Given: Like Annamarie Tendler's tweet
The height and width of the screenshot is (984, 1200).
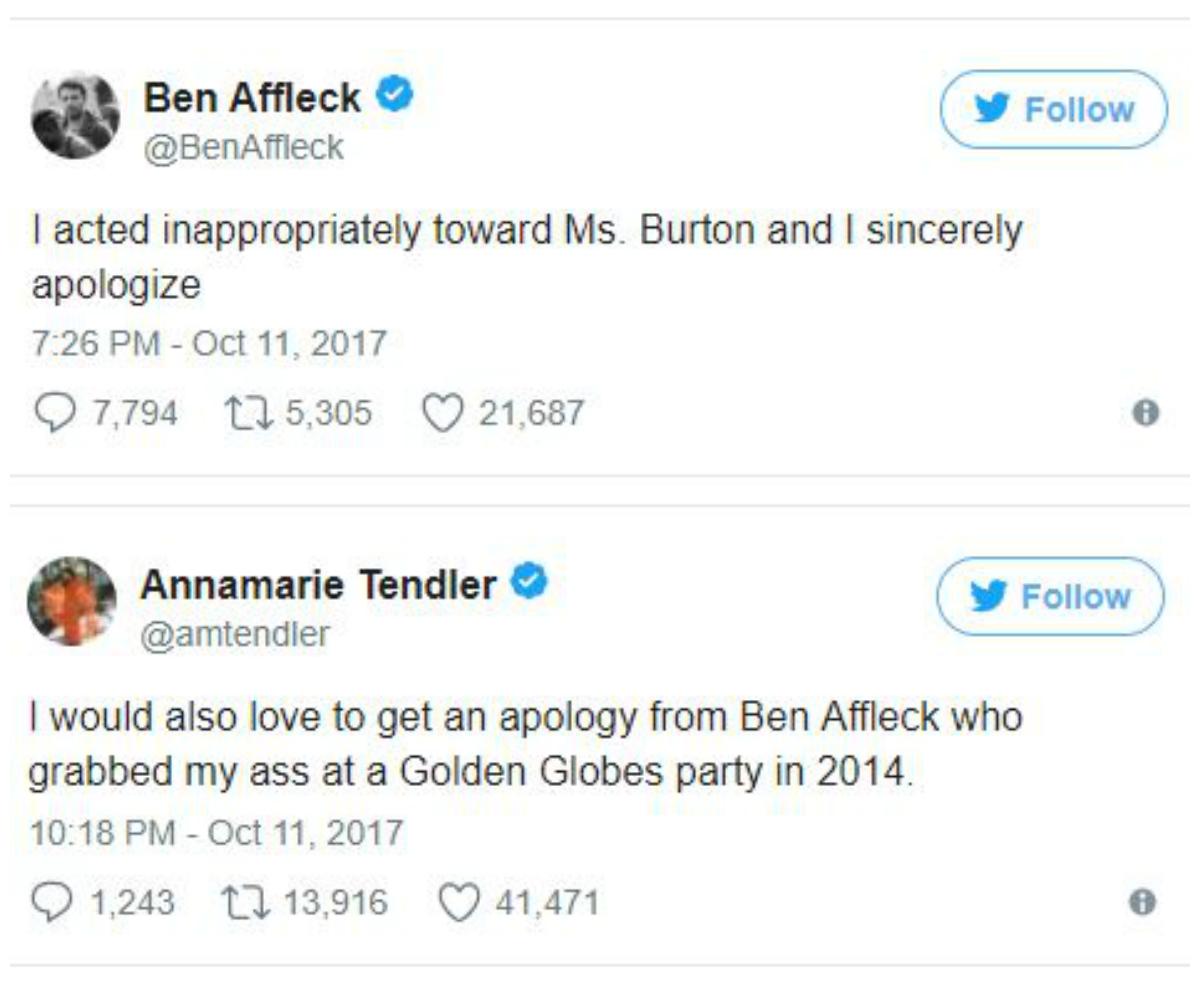Looking at the screenshot, I should point(460,904).
